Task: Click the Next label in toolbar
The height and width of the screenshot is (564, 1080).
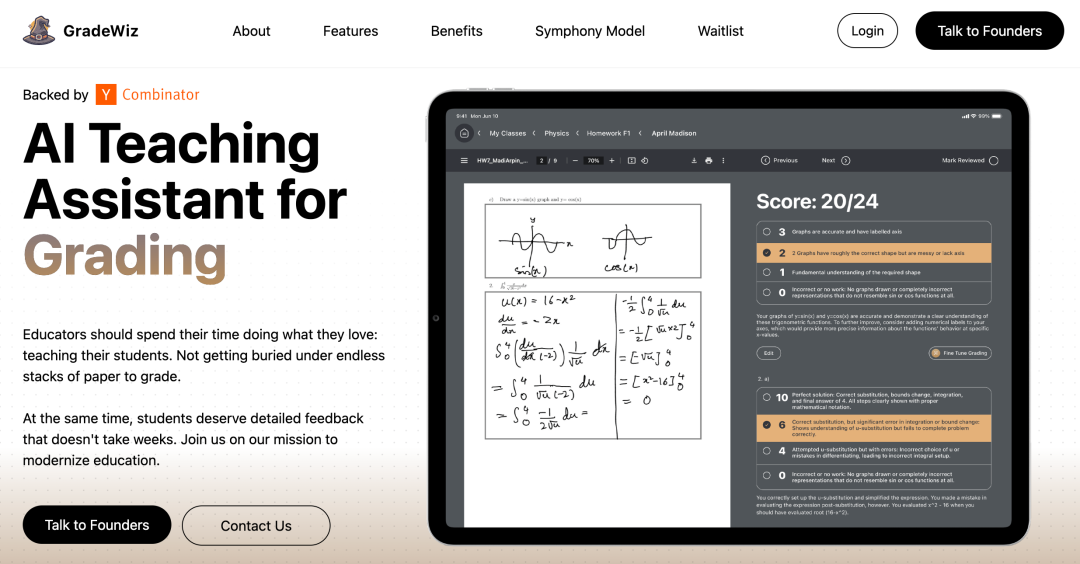Action: [x=828, y=160]
